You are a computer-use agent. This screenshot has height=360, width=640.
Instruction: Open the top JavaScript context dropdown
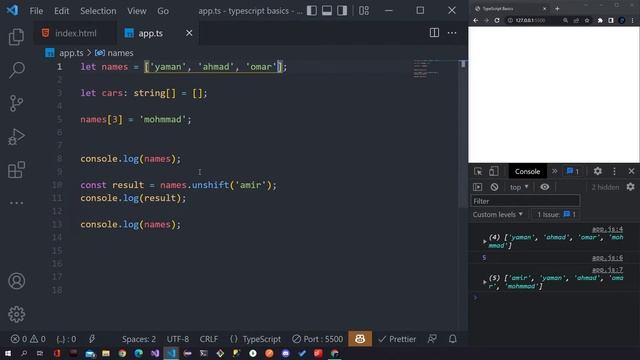tap(519, 187)
